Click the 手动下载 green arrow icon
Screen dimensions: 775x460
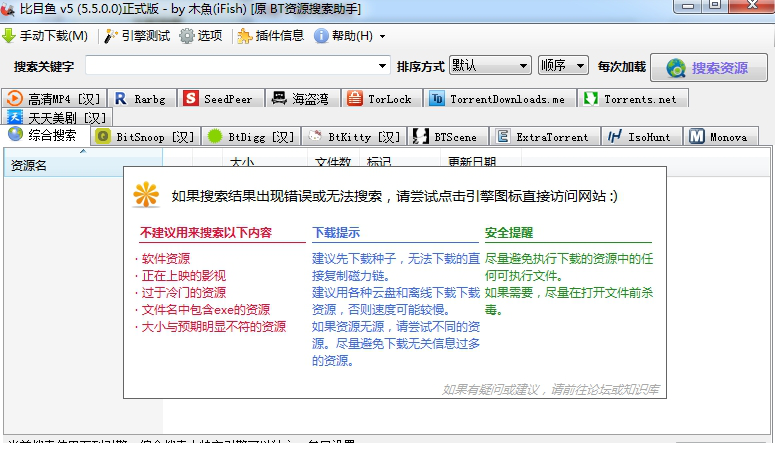coord(9,36)
